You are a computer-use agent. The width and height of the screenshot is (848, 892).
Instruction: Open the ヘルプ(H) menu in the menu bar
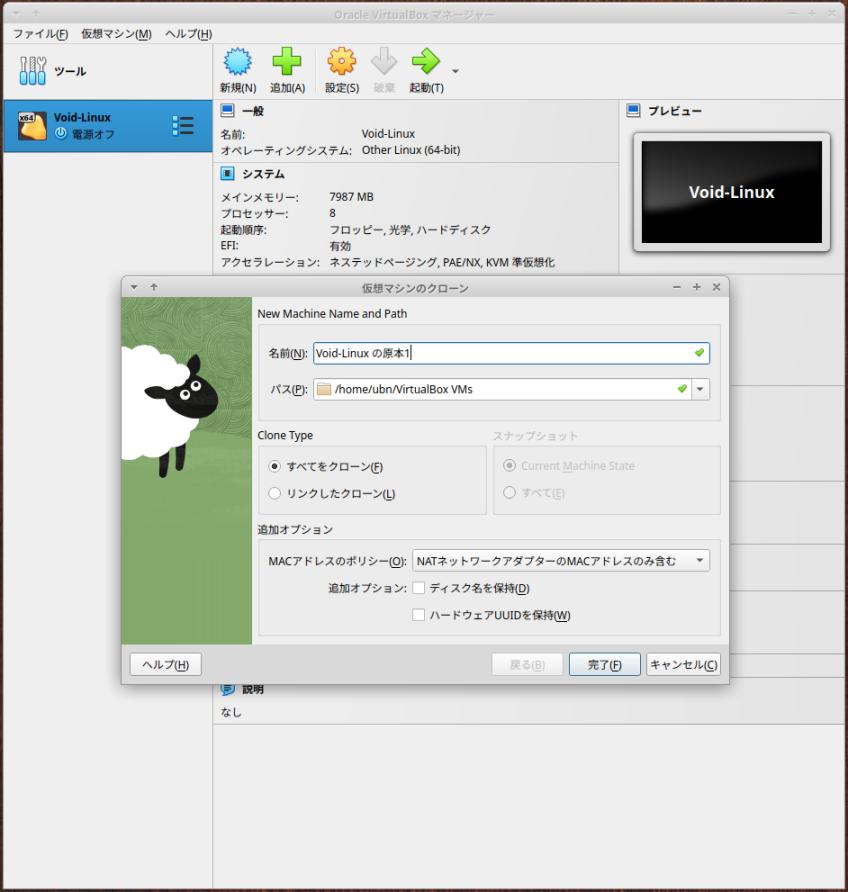click(x=188, y=34)
